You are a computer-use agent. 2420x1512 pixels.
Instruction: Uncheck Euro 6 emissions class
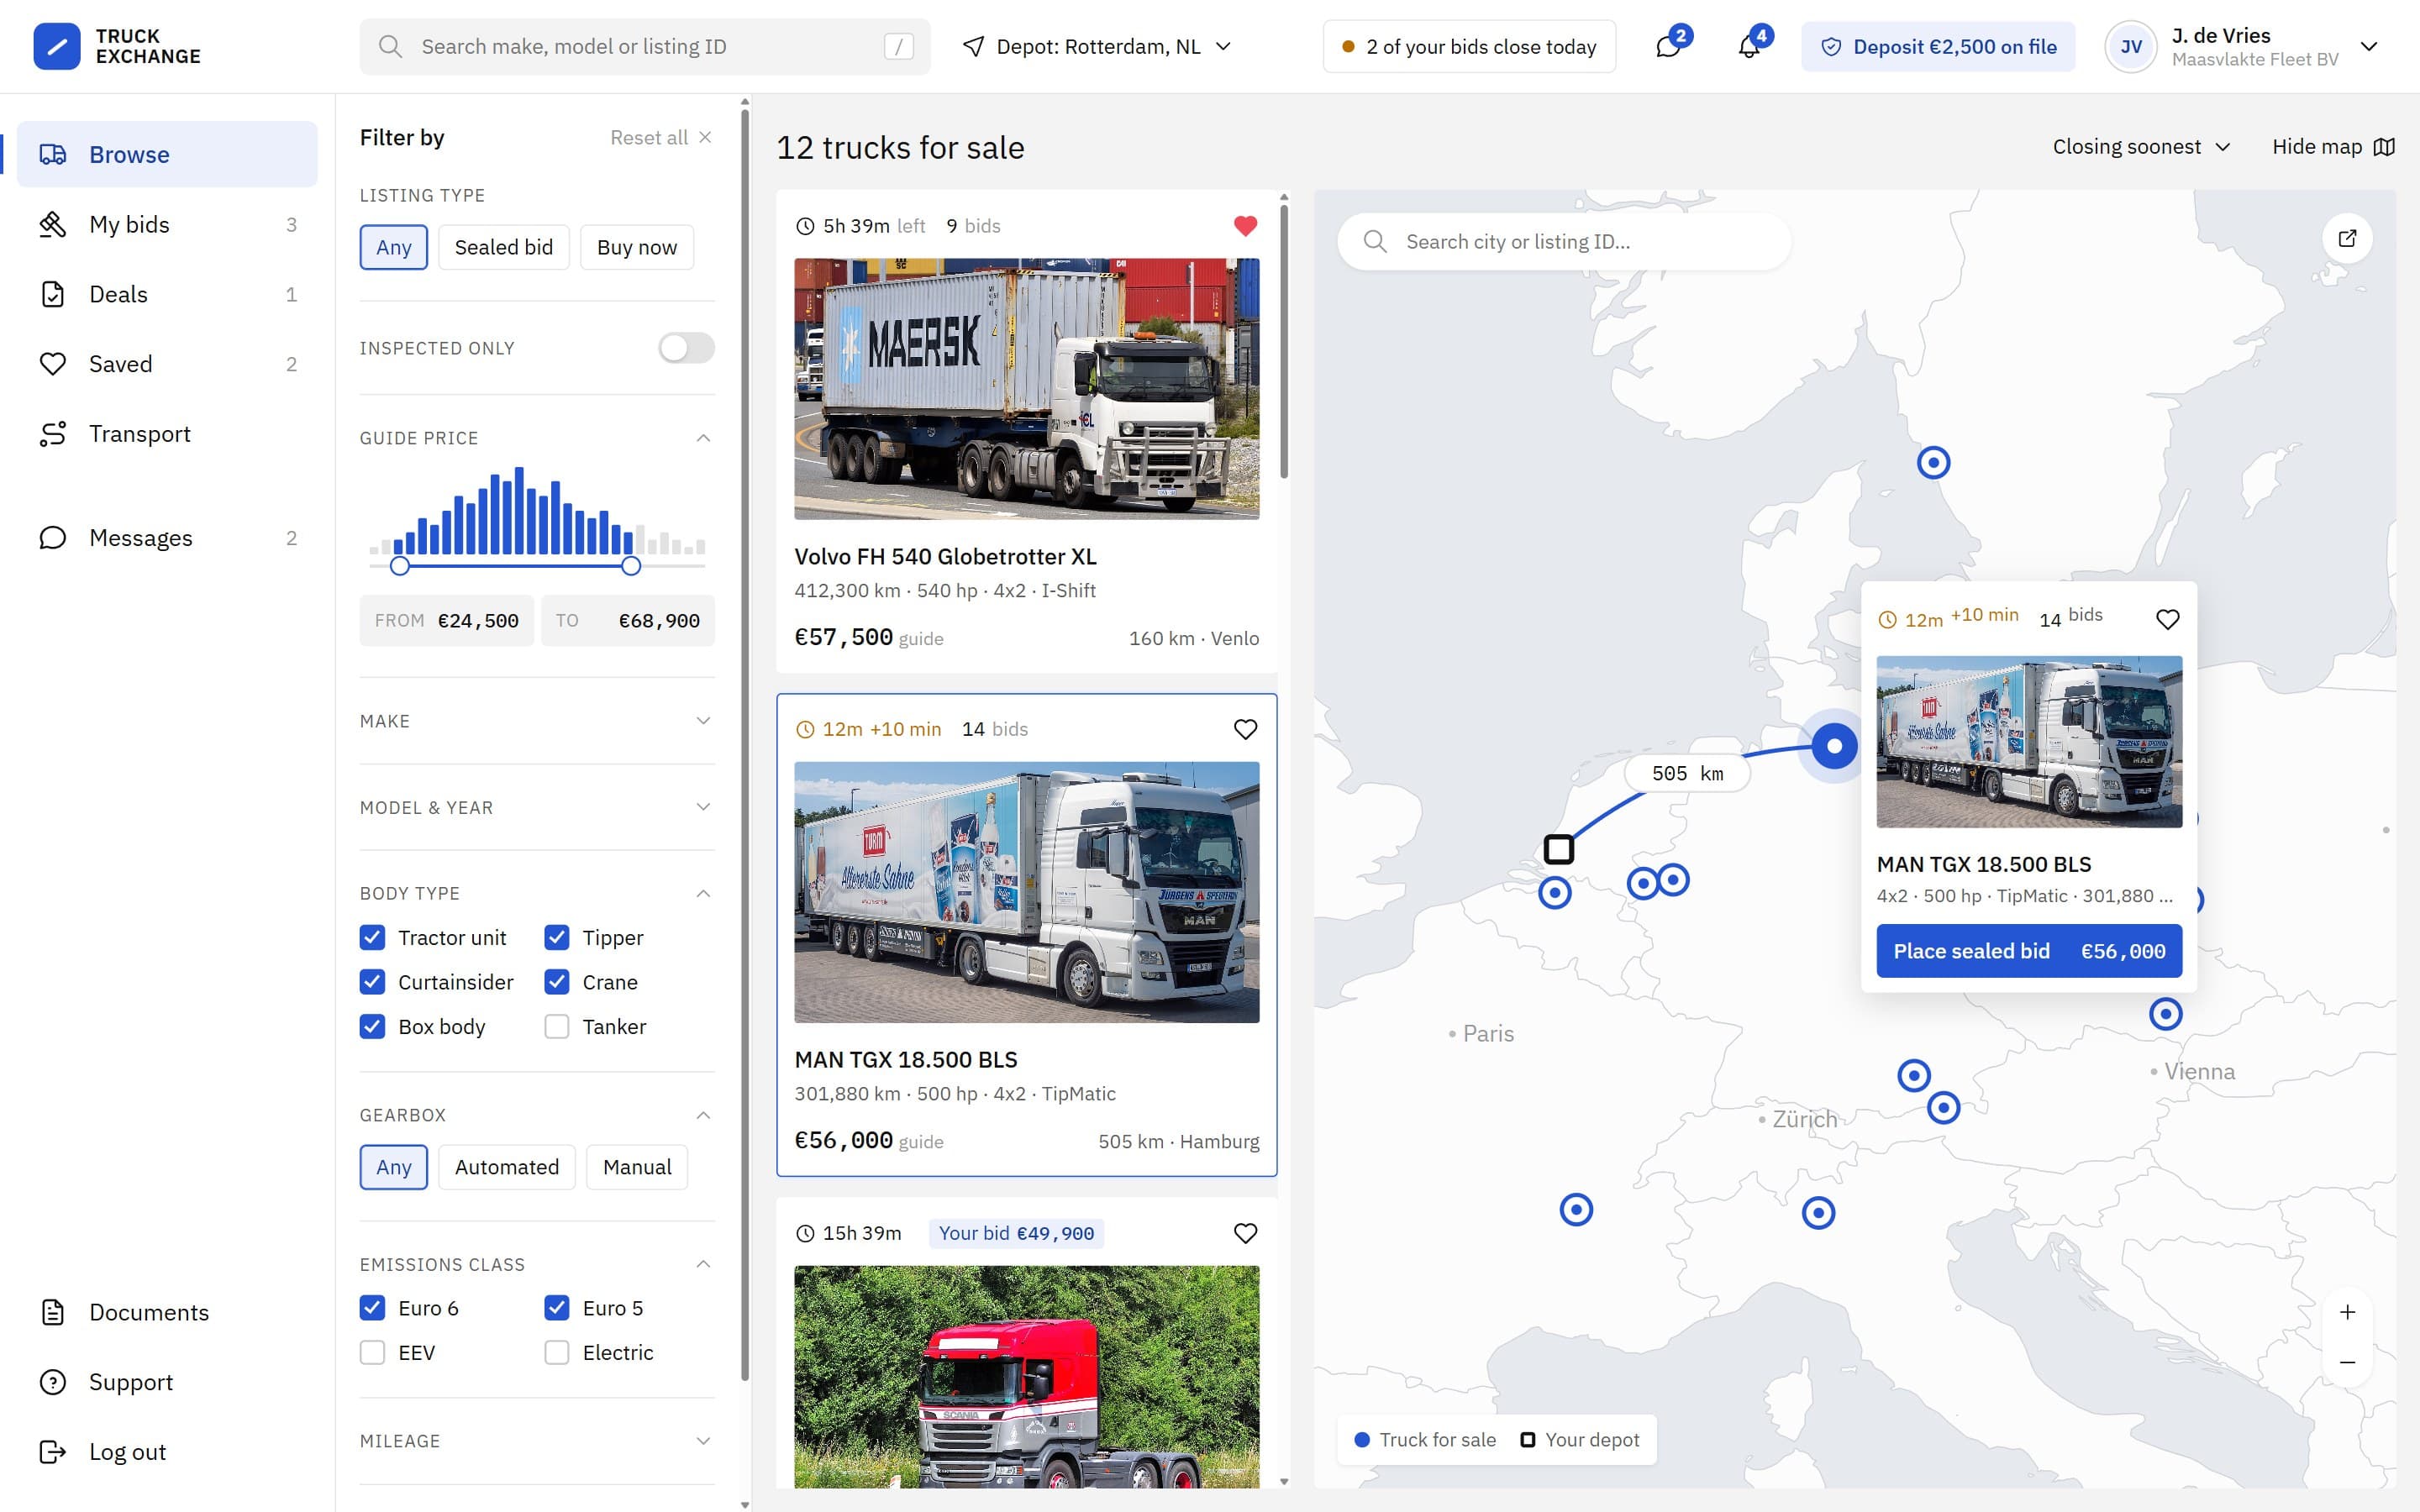pos(372,1308)
